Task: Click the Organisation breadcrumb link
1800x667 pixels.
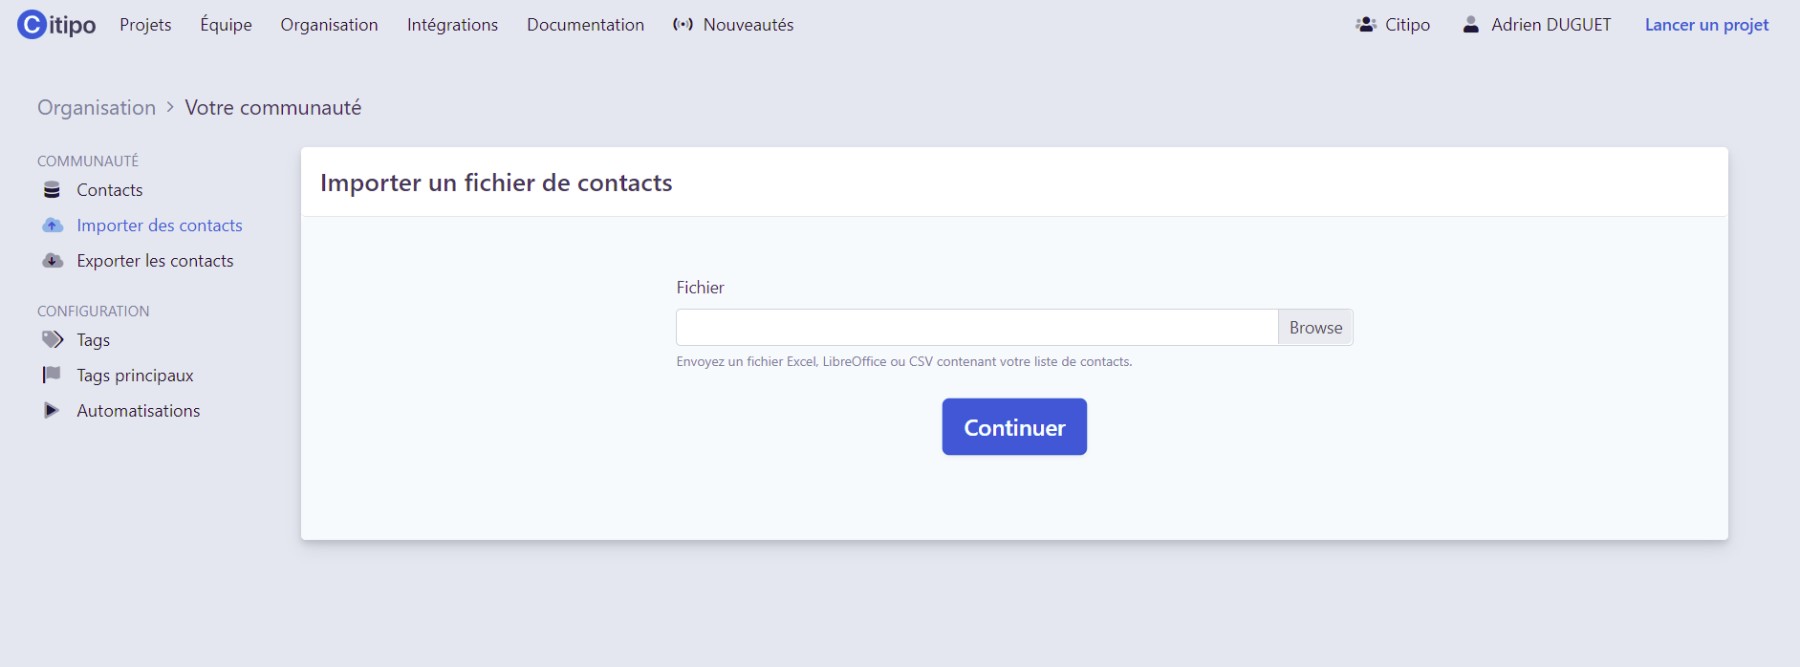Action: (97, 108)
